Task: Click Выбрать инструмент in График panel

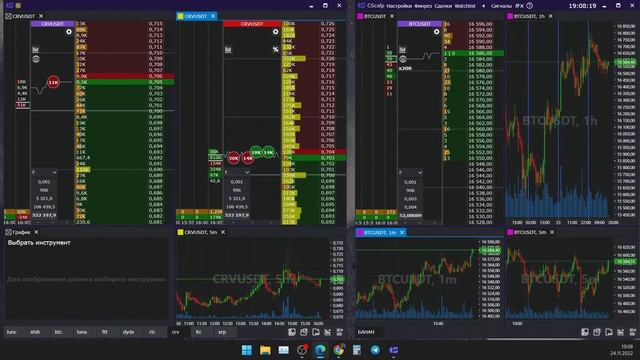Action: tap(39, 243)
